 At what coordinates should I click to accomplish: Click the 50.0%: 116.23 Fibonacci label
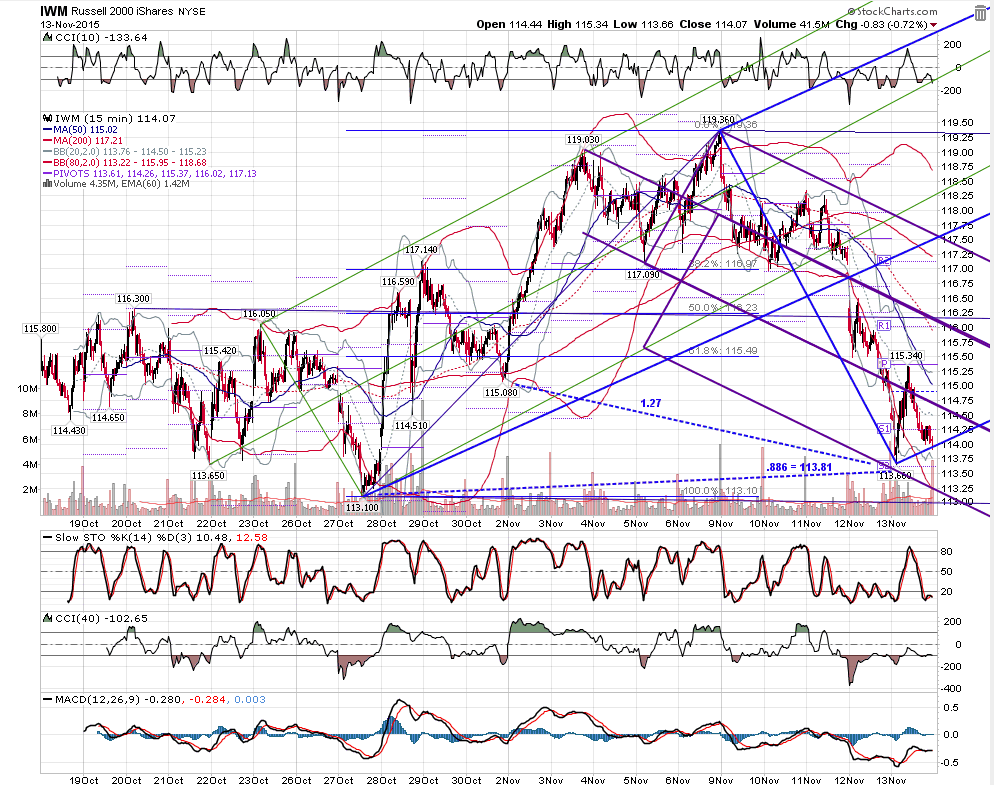(x=723, y=308)
